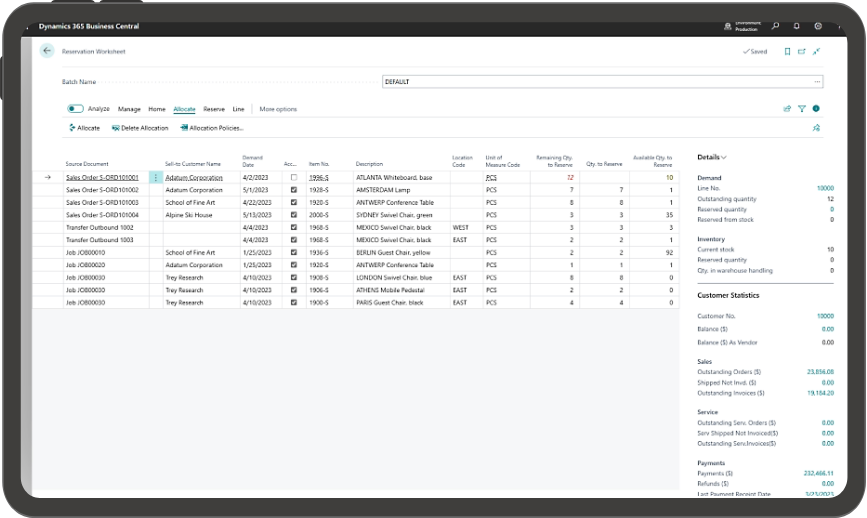867x518 pixels.
Task: Uncheck Accept for Transfer Outbound 1003
Action: [x=294, y=240]
